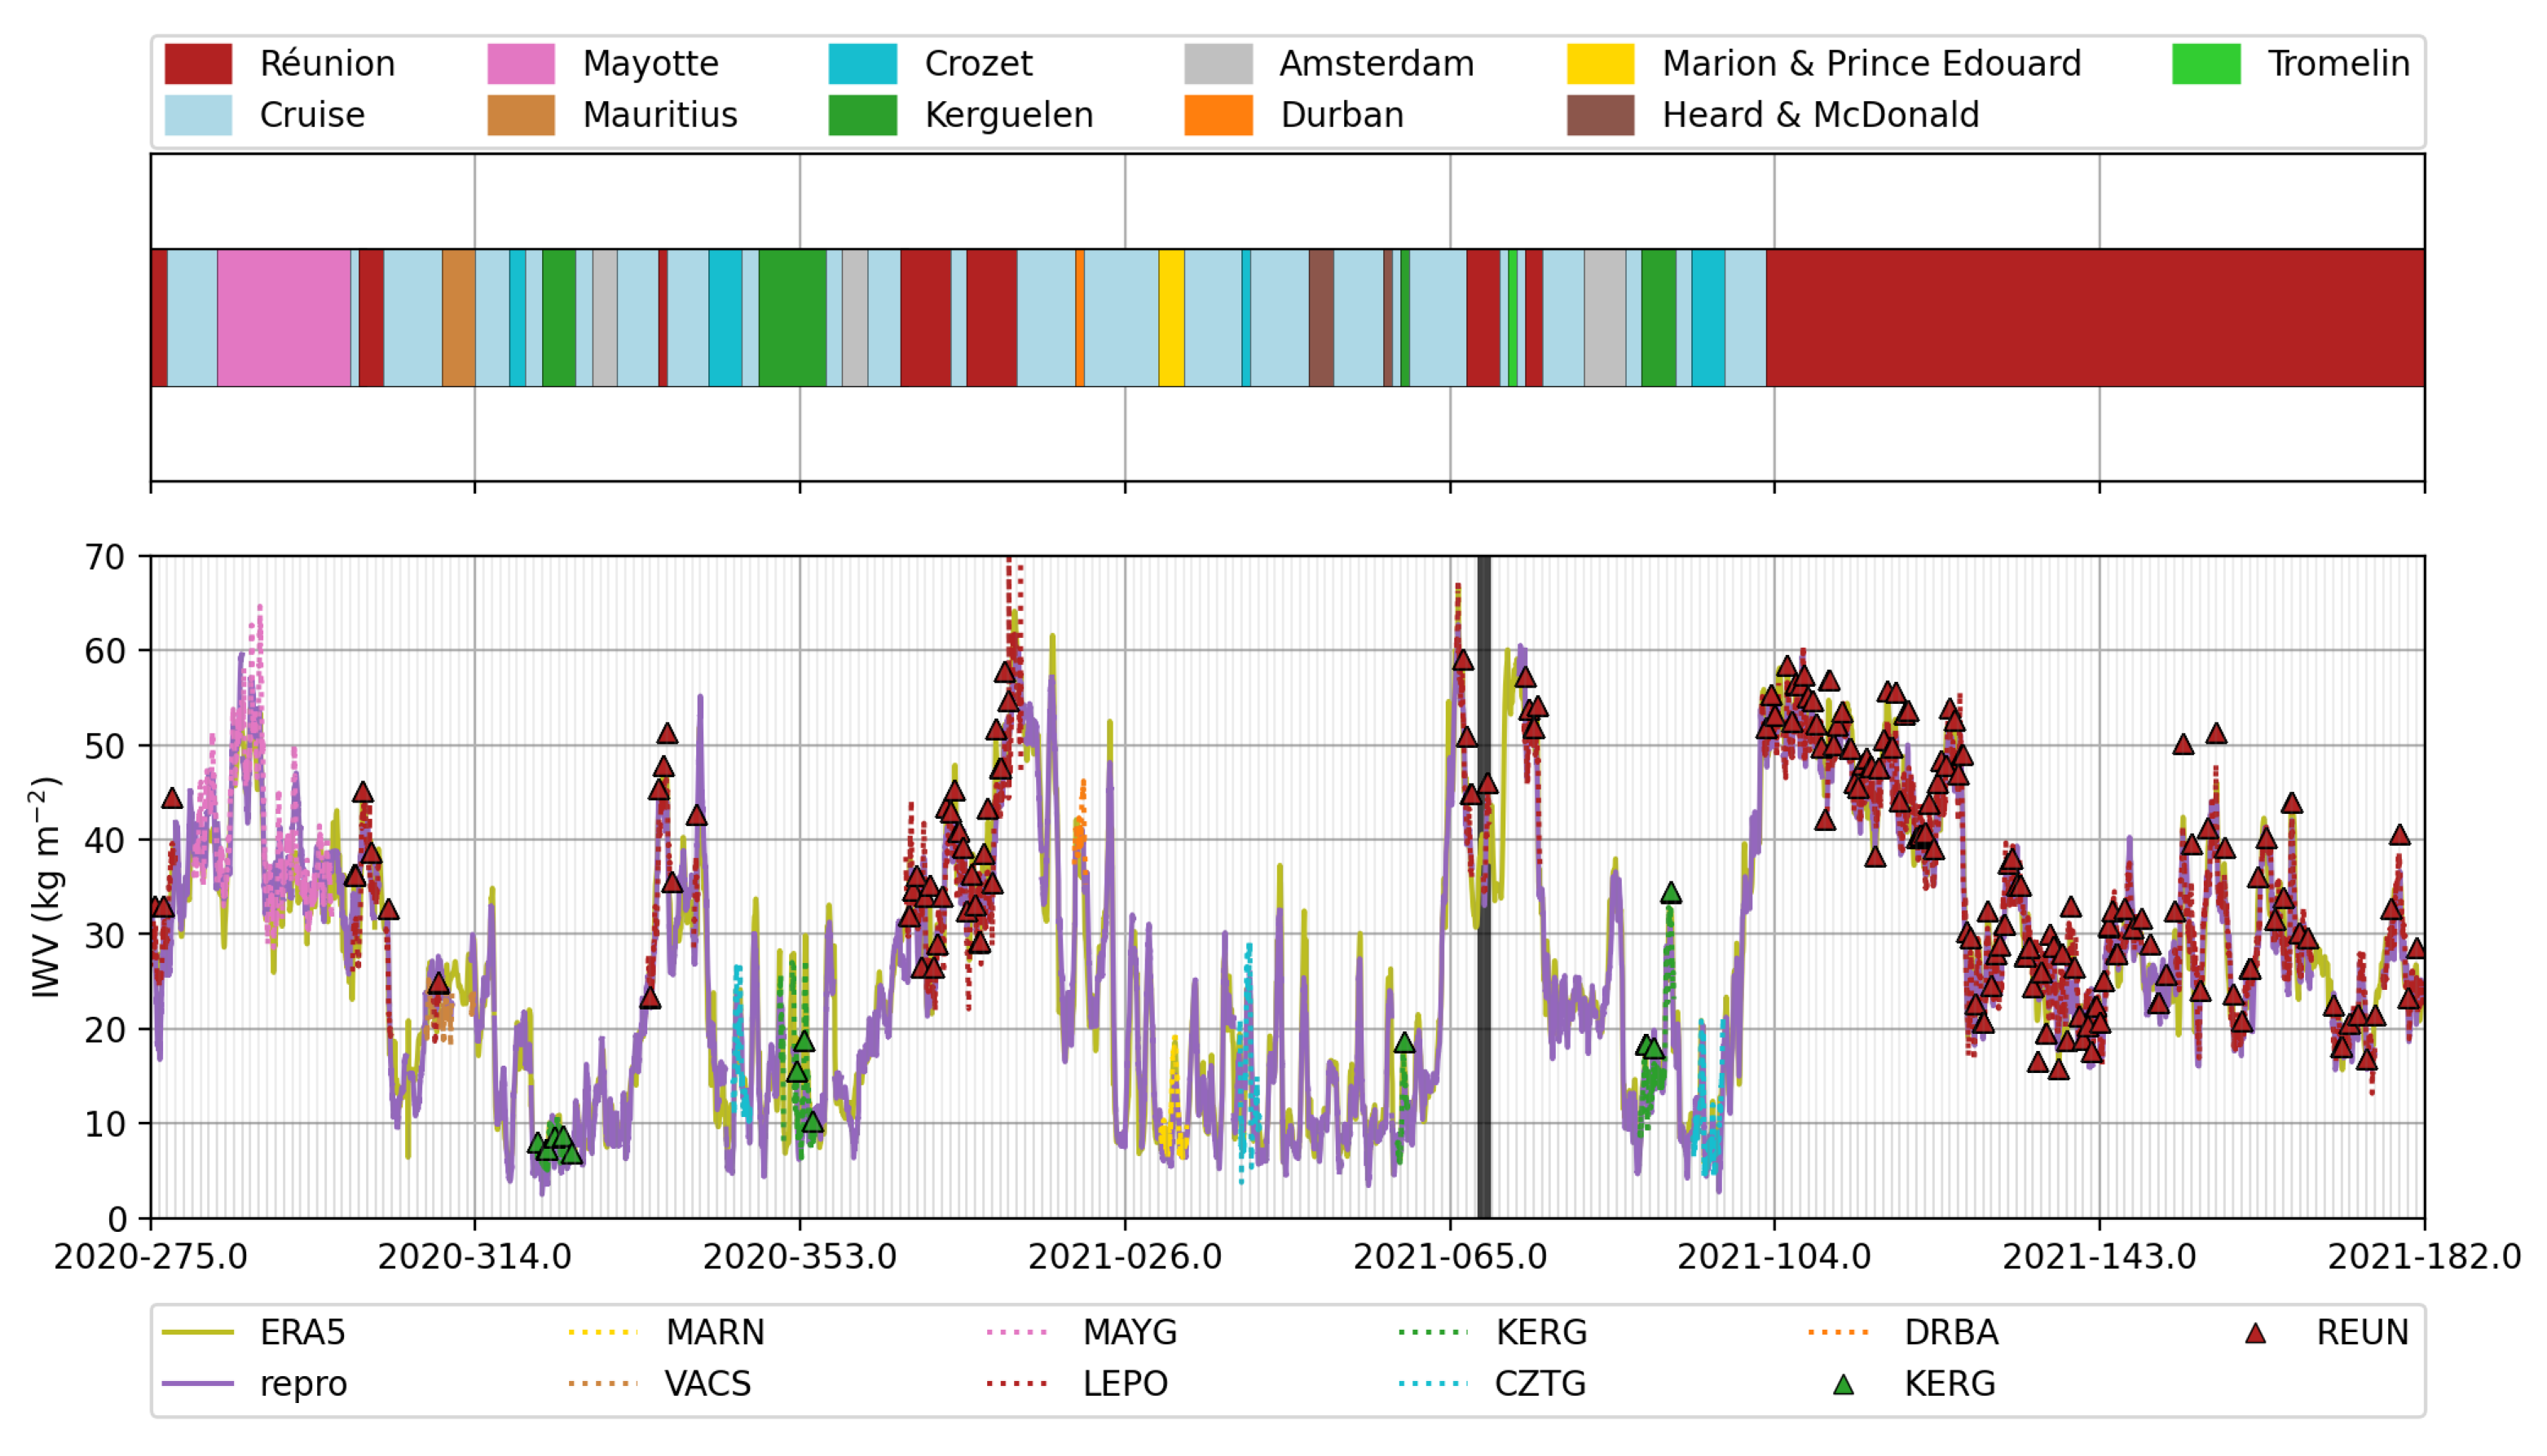The height and width of the screenshot is (1456, 2547).
Task: Click the ERA5 olive line legend entry
Action: (x=198, y=1332)
